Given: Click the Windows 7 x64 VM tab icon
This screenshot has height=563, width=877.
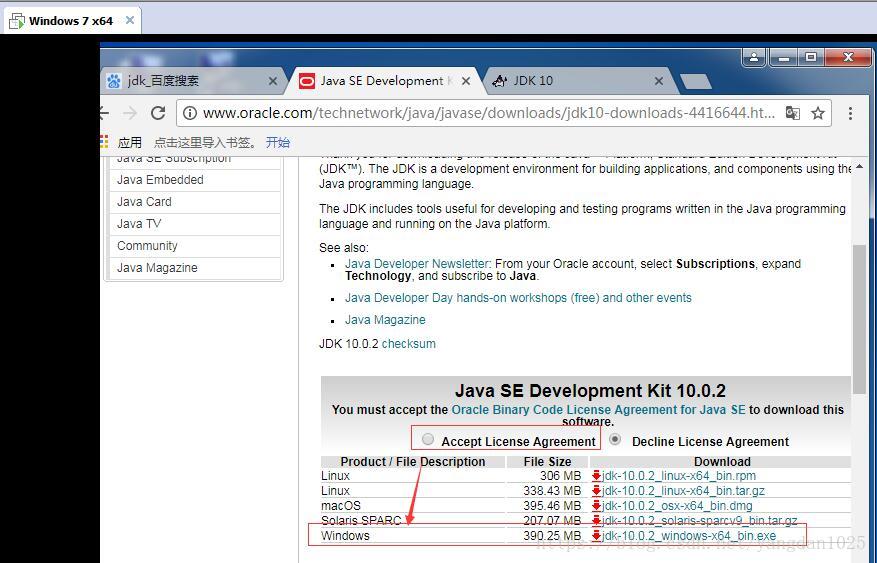Looking at the screenshot, I should [x=17, y=21].
